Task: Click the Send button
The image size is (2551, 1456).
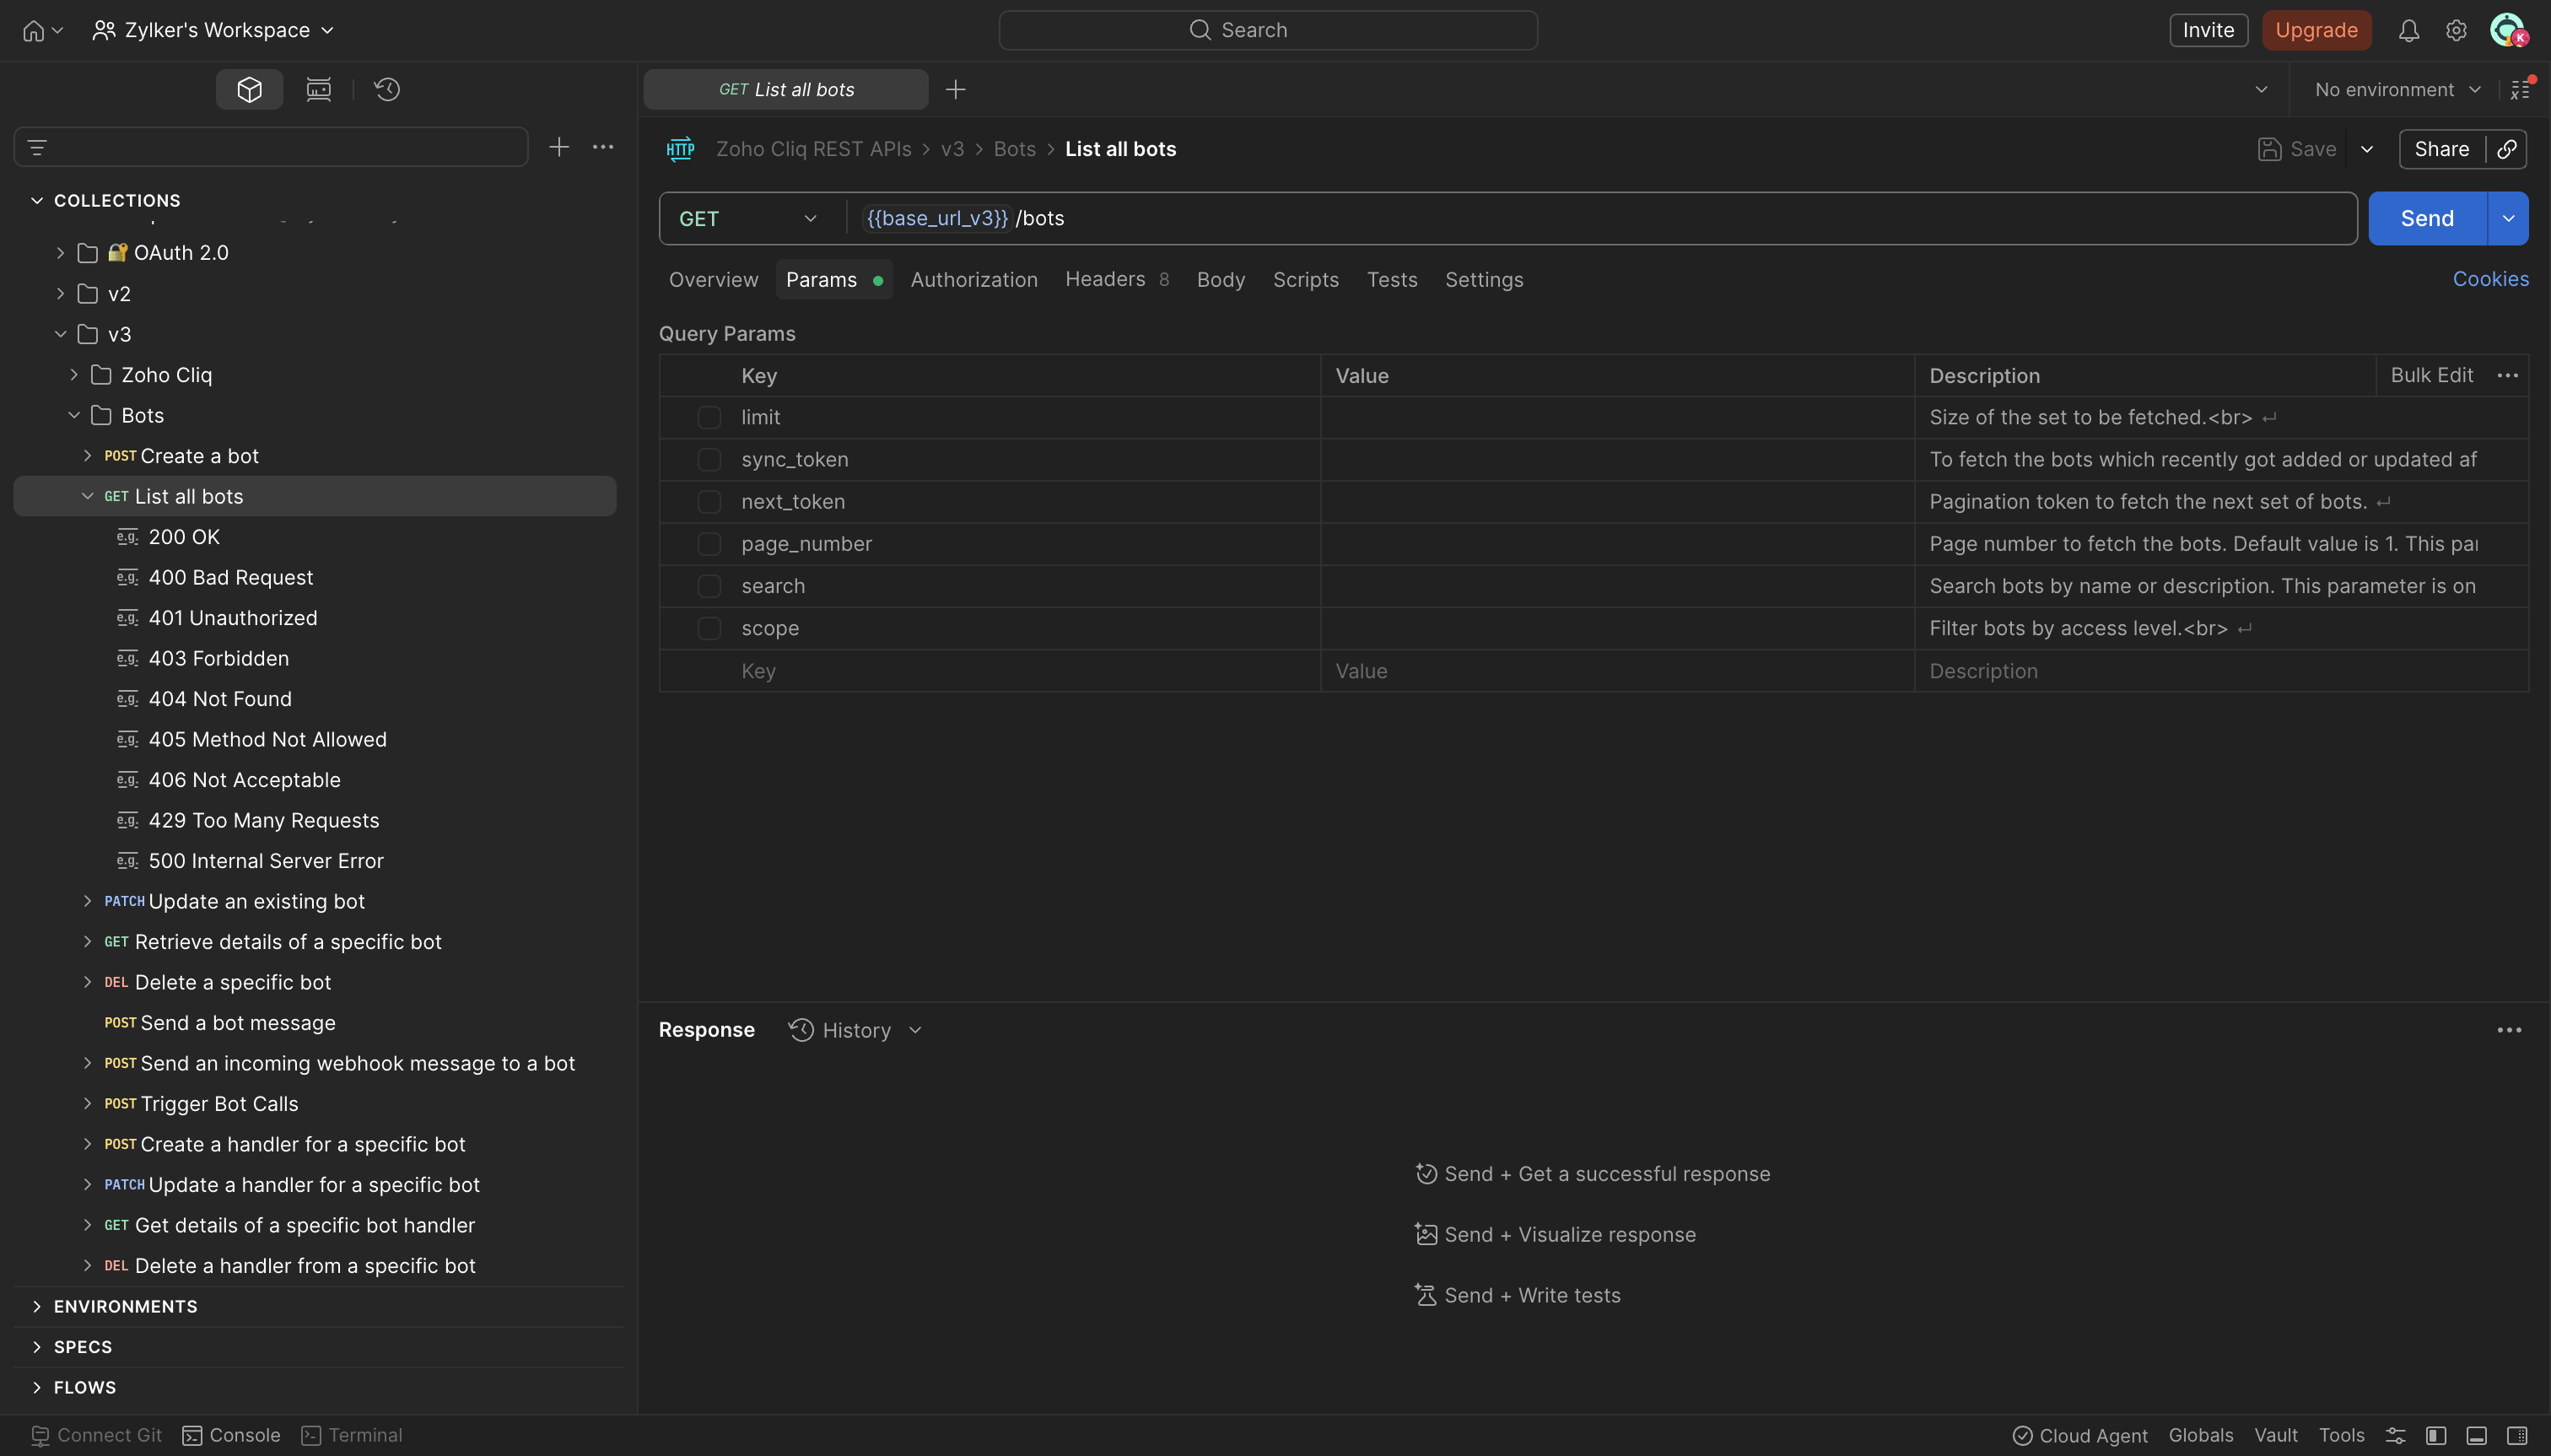Action: [2427, 218]
